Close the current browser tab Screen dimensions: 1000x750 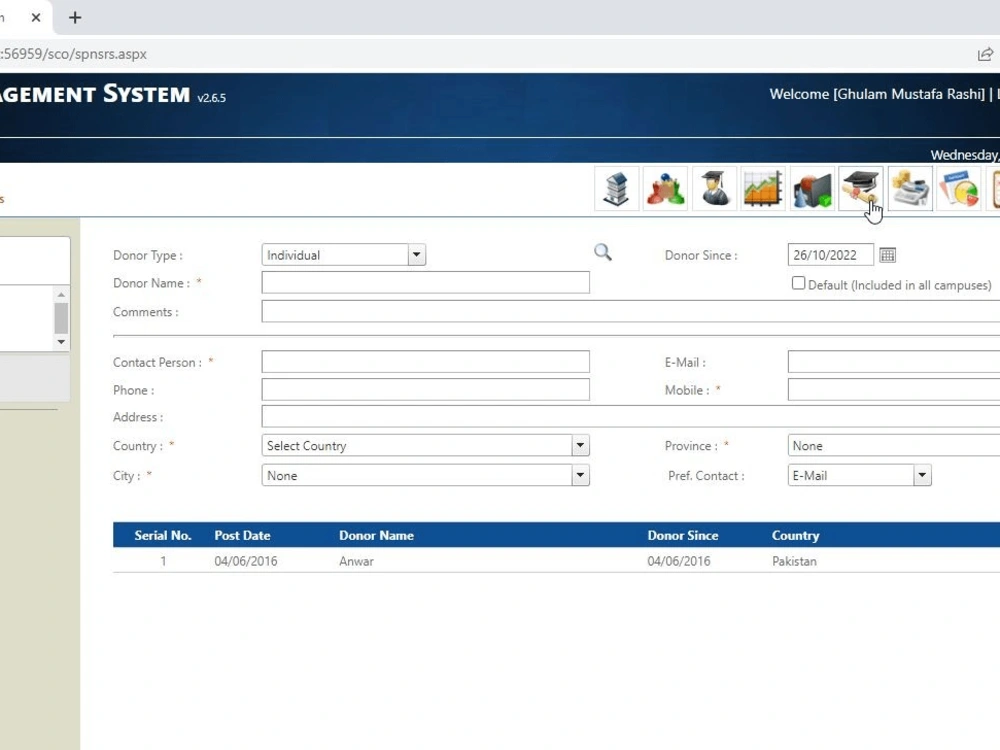36,17
